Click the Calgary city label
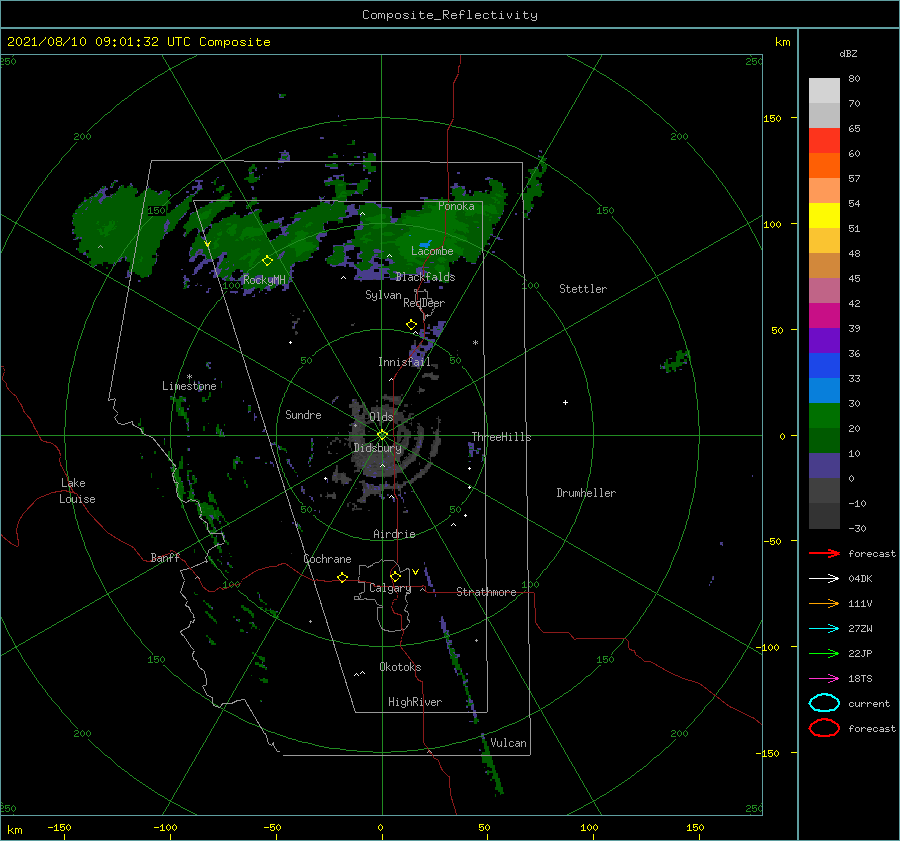 [x=390, y=588]
